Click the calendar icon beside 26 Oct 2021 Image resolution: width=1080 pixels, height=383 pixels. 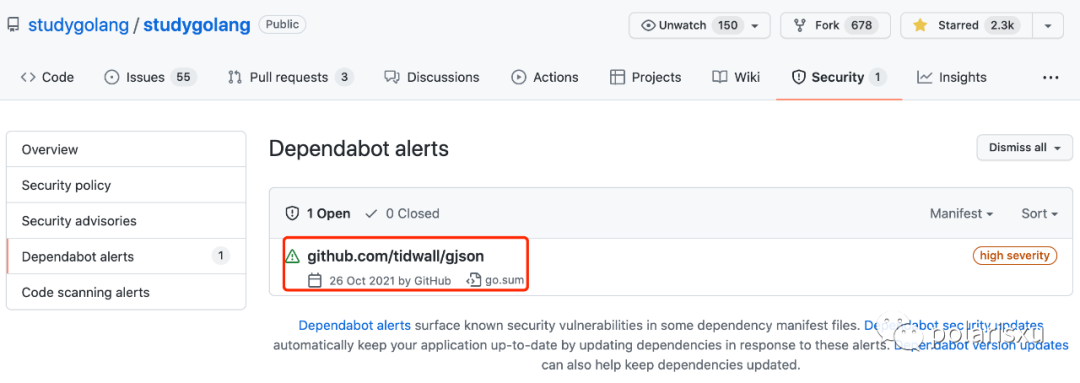[x=315, y=280]
